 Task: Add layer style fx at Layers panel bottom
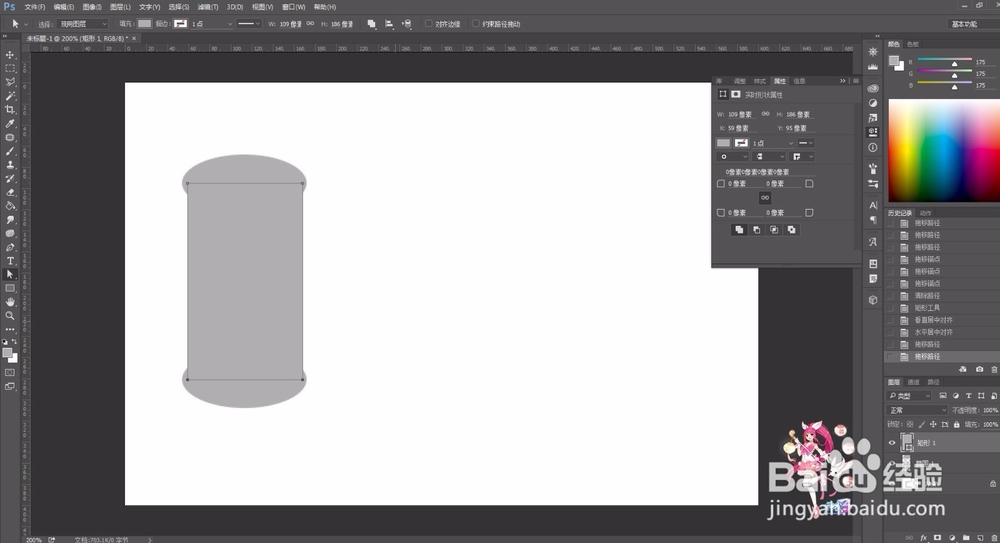[x=923, y=538]
